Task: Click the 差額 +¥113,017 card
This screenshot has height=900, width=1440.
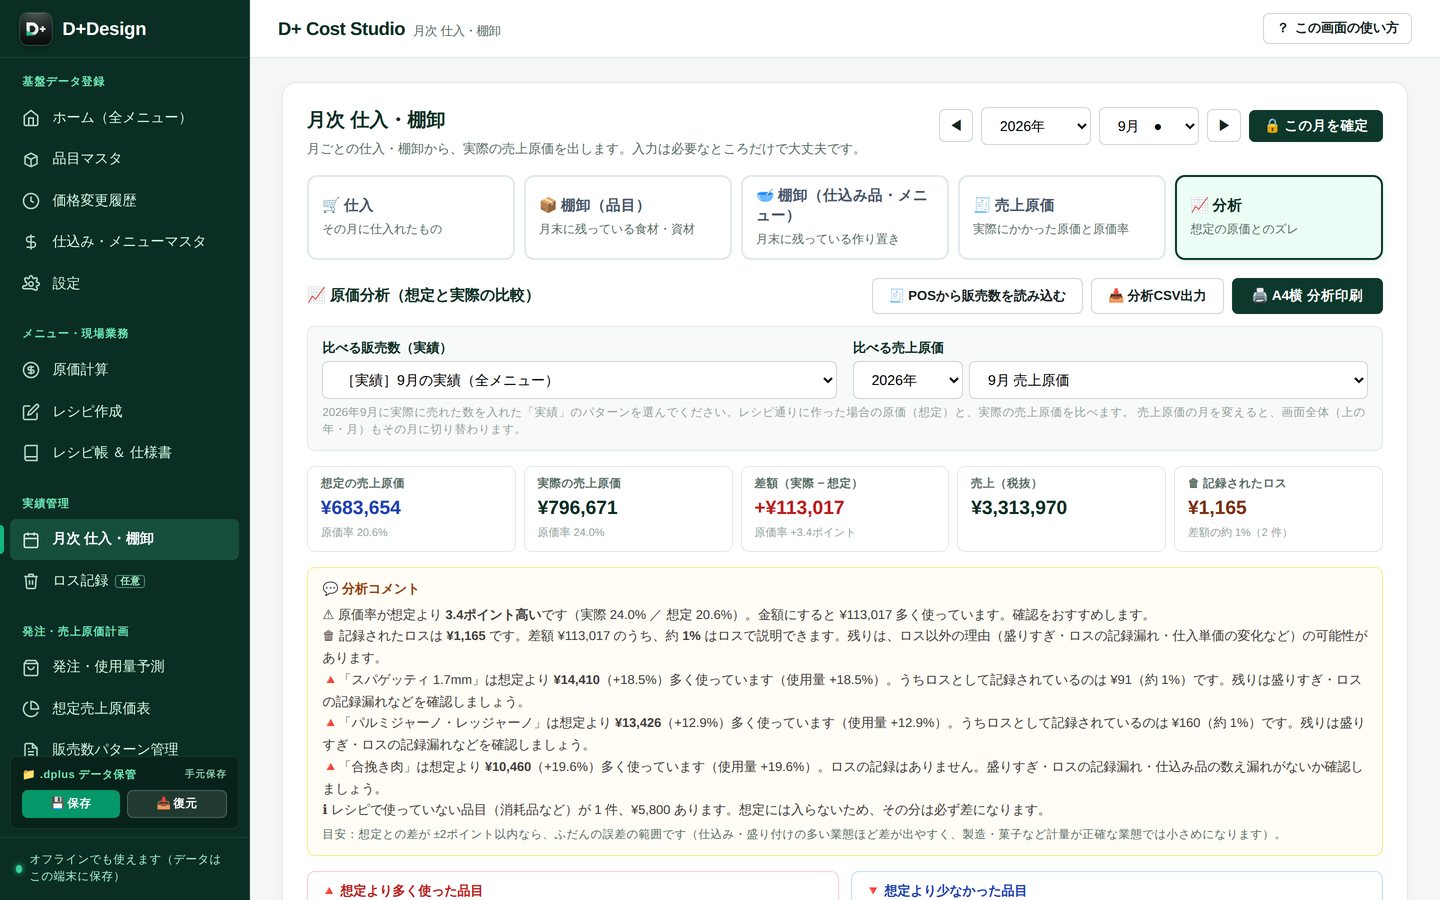Action: pos(845,509)
